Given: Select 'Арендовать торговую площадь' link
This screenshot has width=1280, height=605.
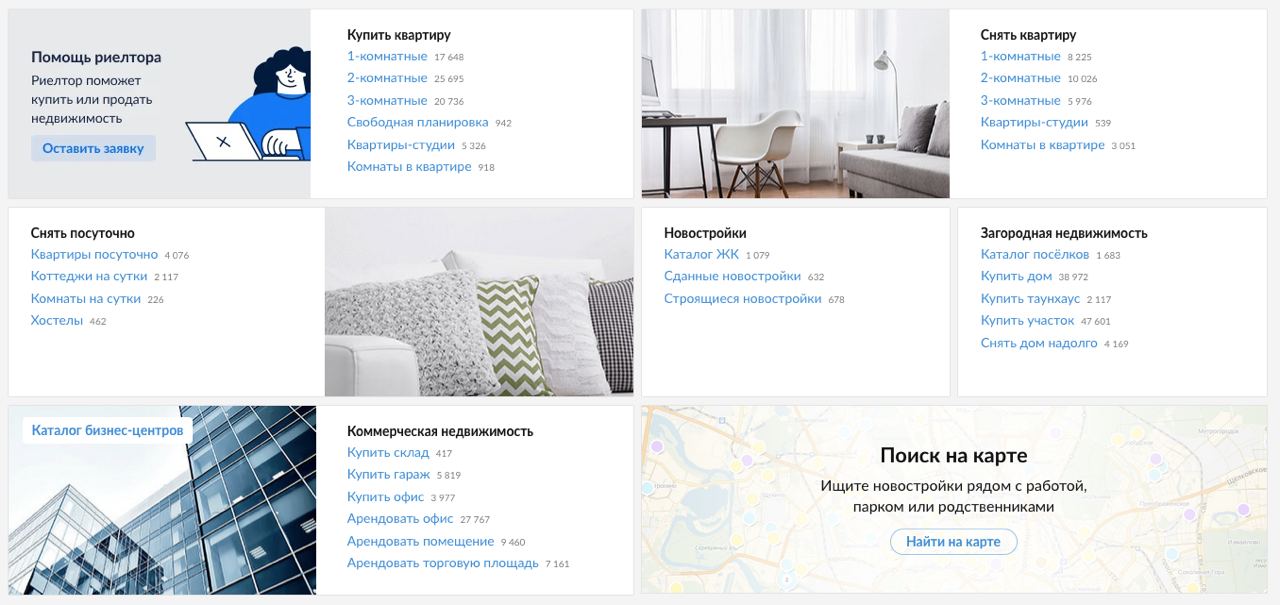Looking at the screenshot, I should pos(443,562).
